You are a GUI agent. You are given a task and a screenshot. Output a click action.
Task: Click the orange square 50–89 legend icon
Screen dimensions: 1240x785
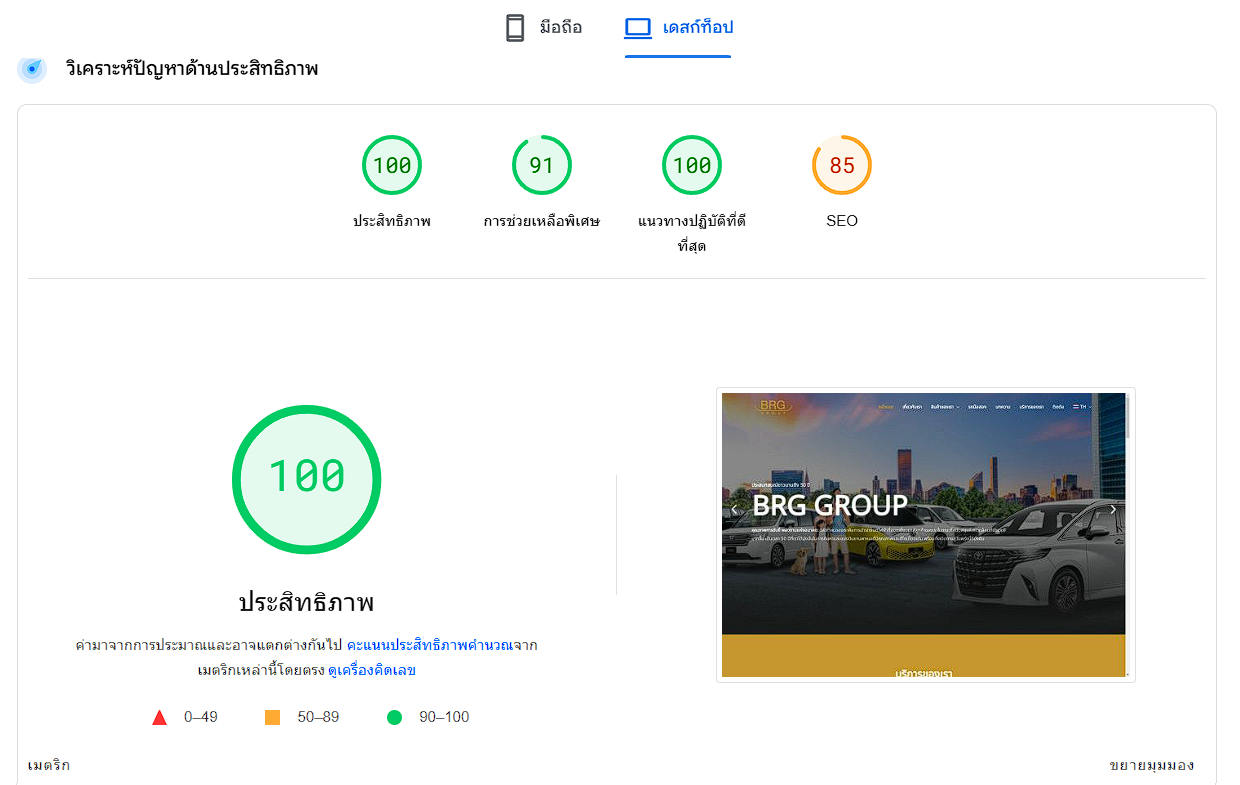coord(272,717)
